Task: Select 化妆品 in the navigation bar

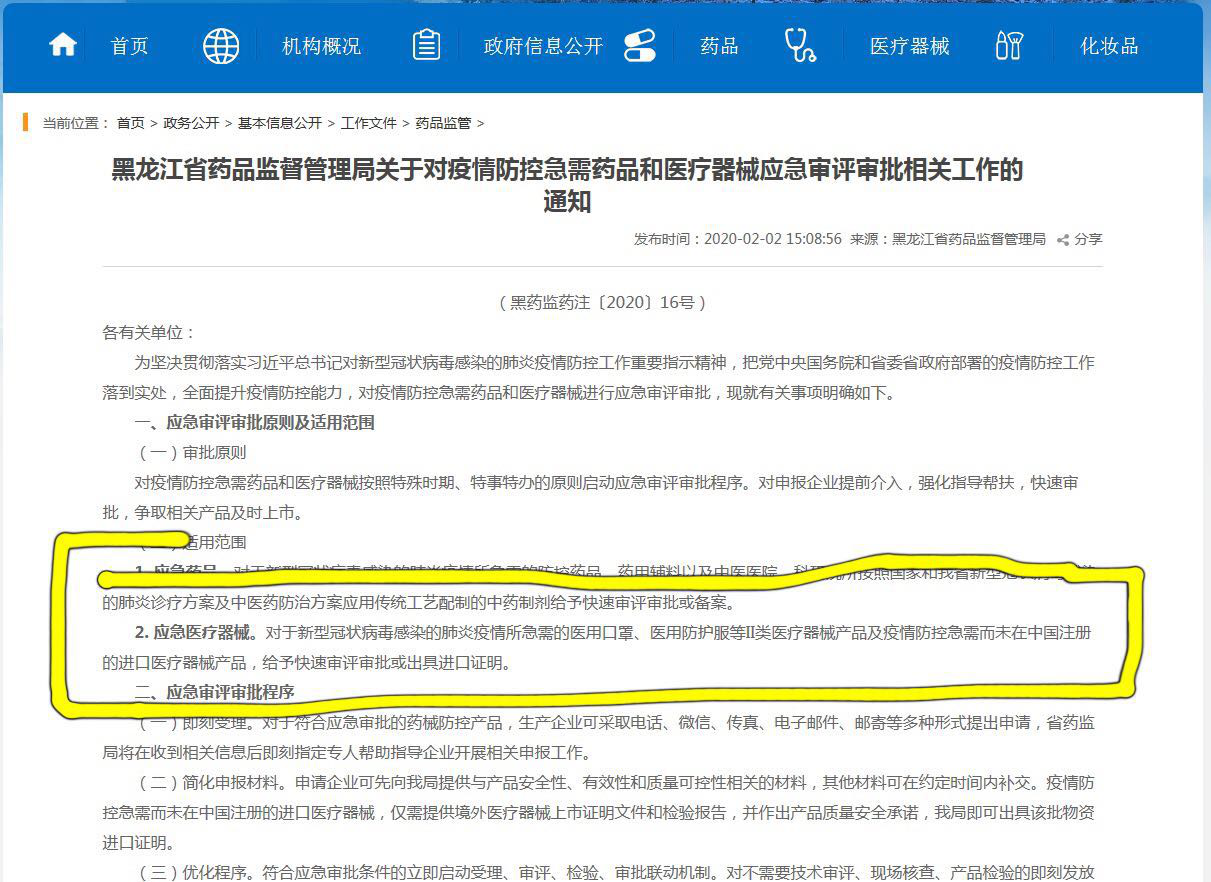Action: [x=1109, y=46]
